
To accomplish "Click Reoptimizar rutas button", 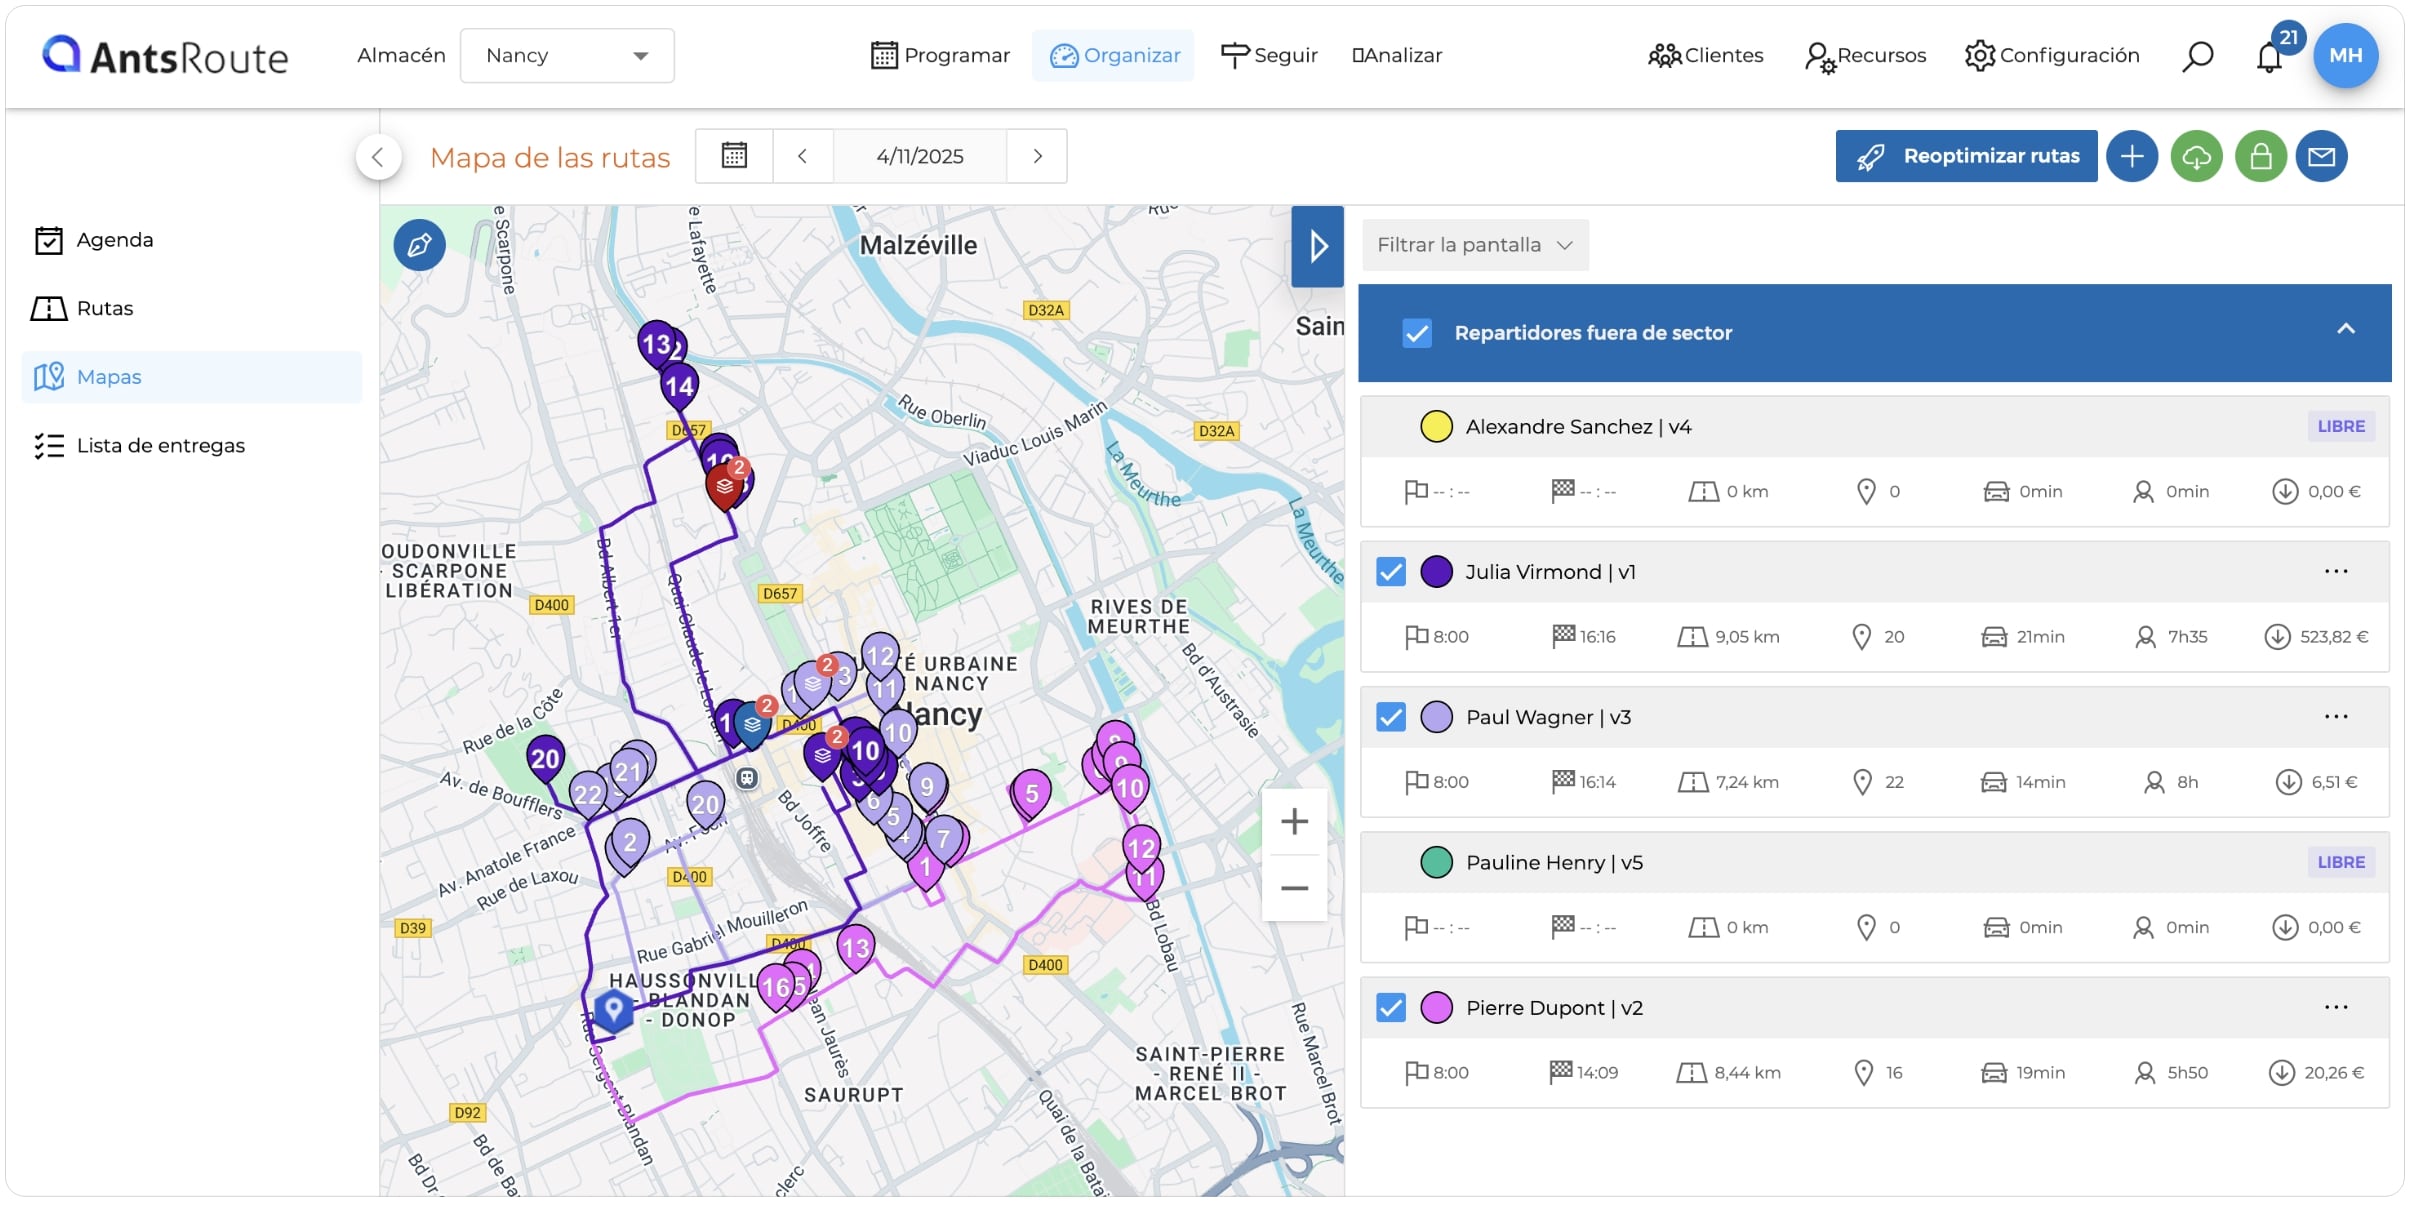I will (1966, 156).
